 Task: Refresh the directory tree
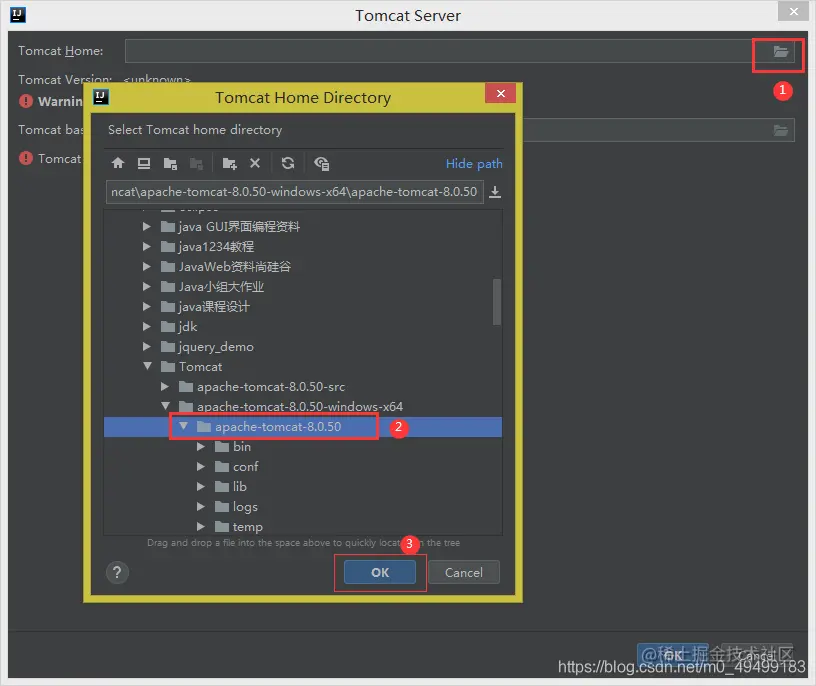click(288, 163)
